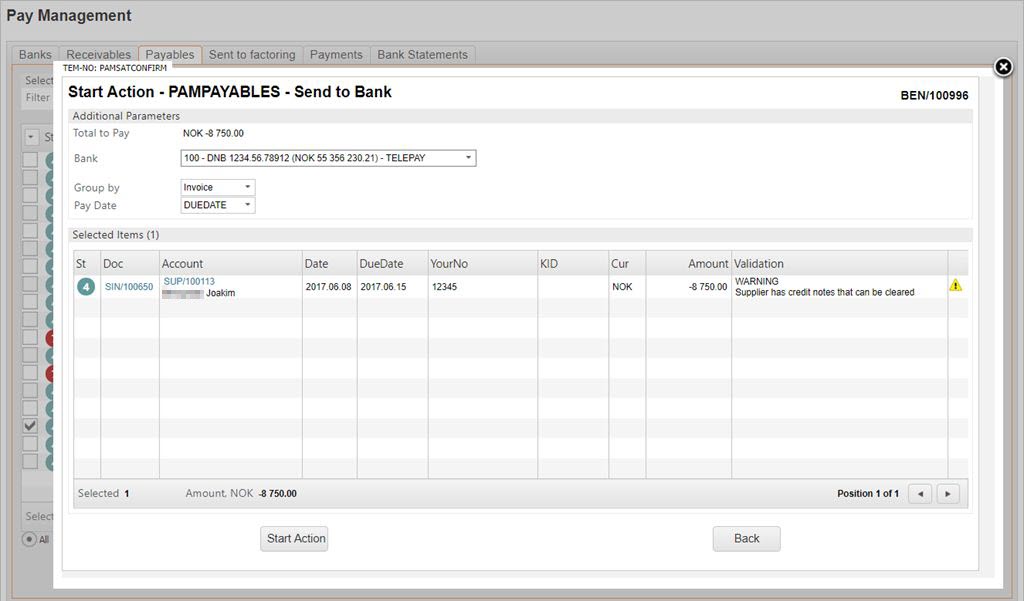Switch to the Payments tab
1024x601 pixels.
[336, 55]
